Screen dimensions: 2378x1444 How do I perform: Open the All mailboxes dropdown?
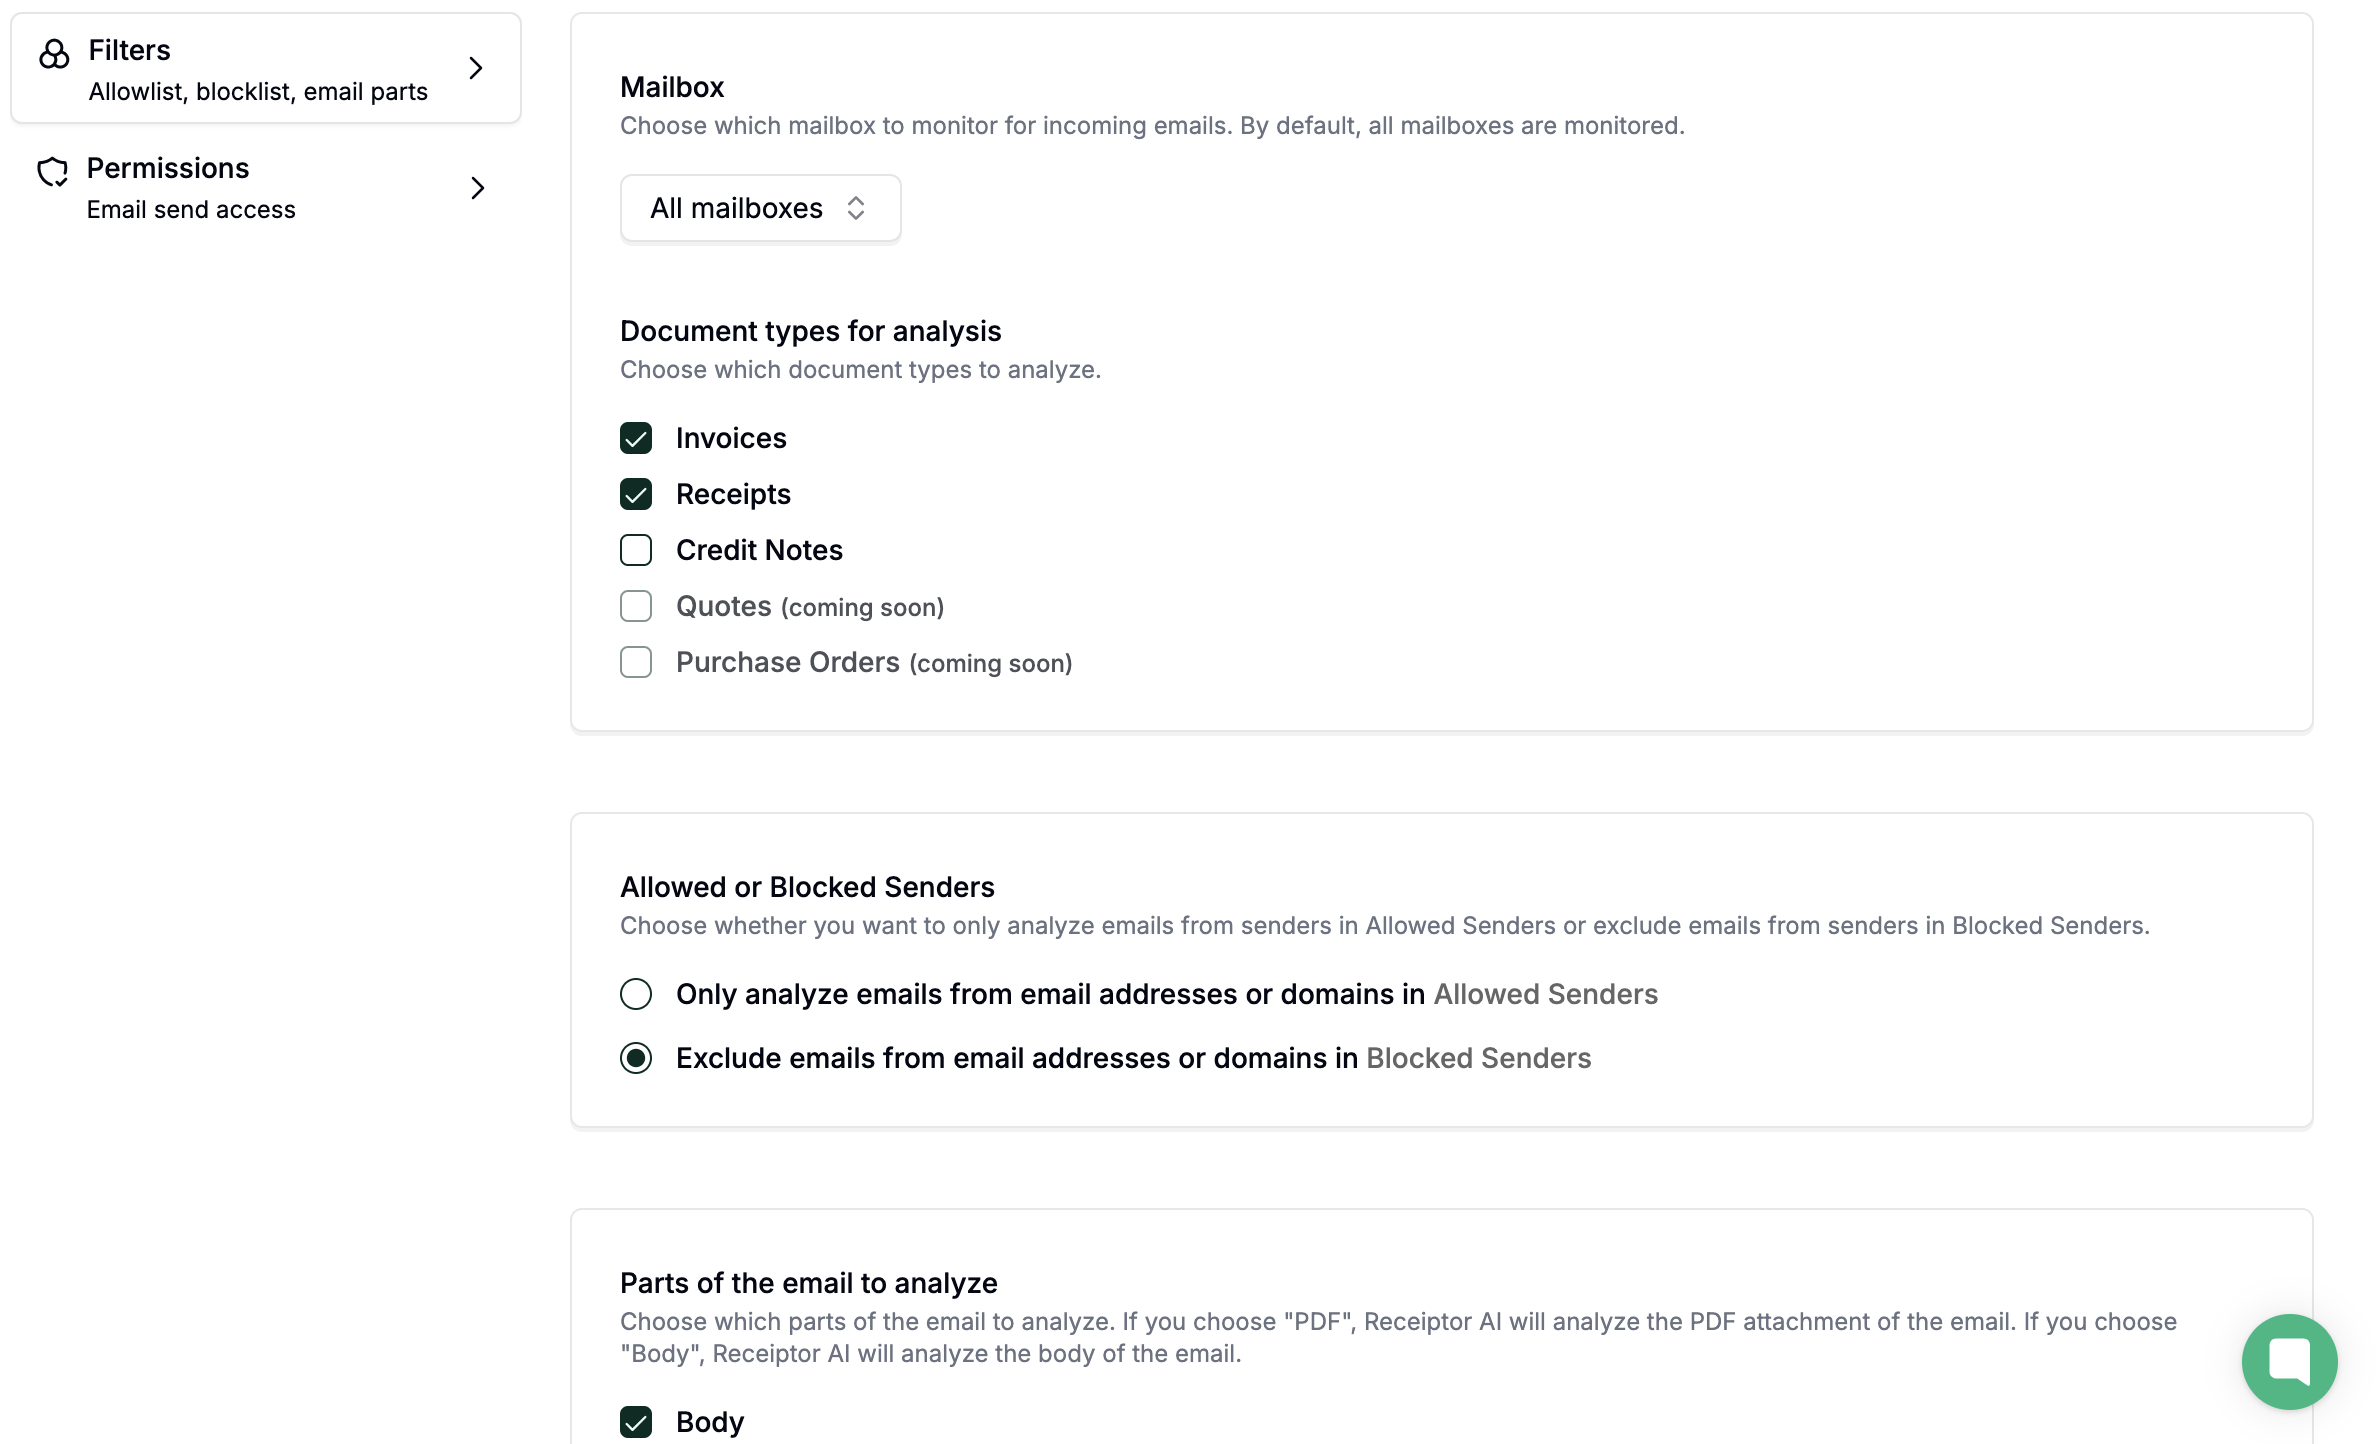[x=760, y=208]
